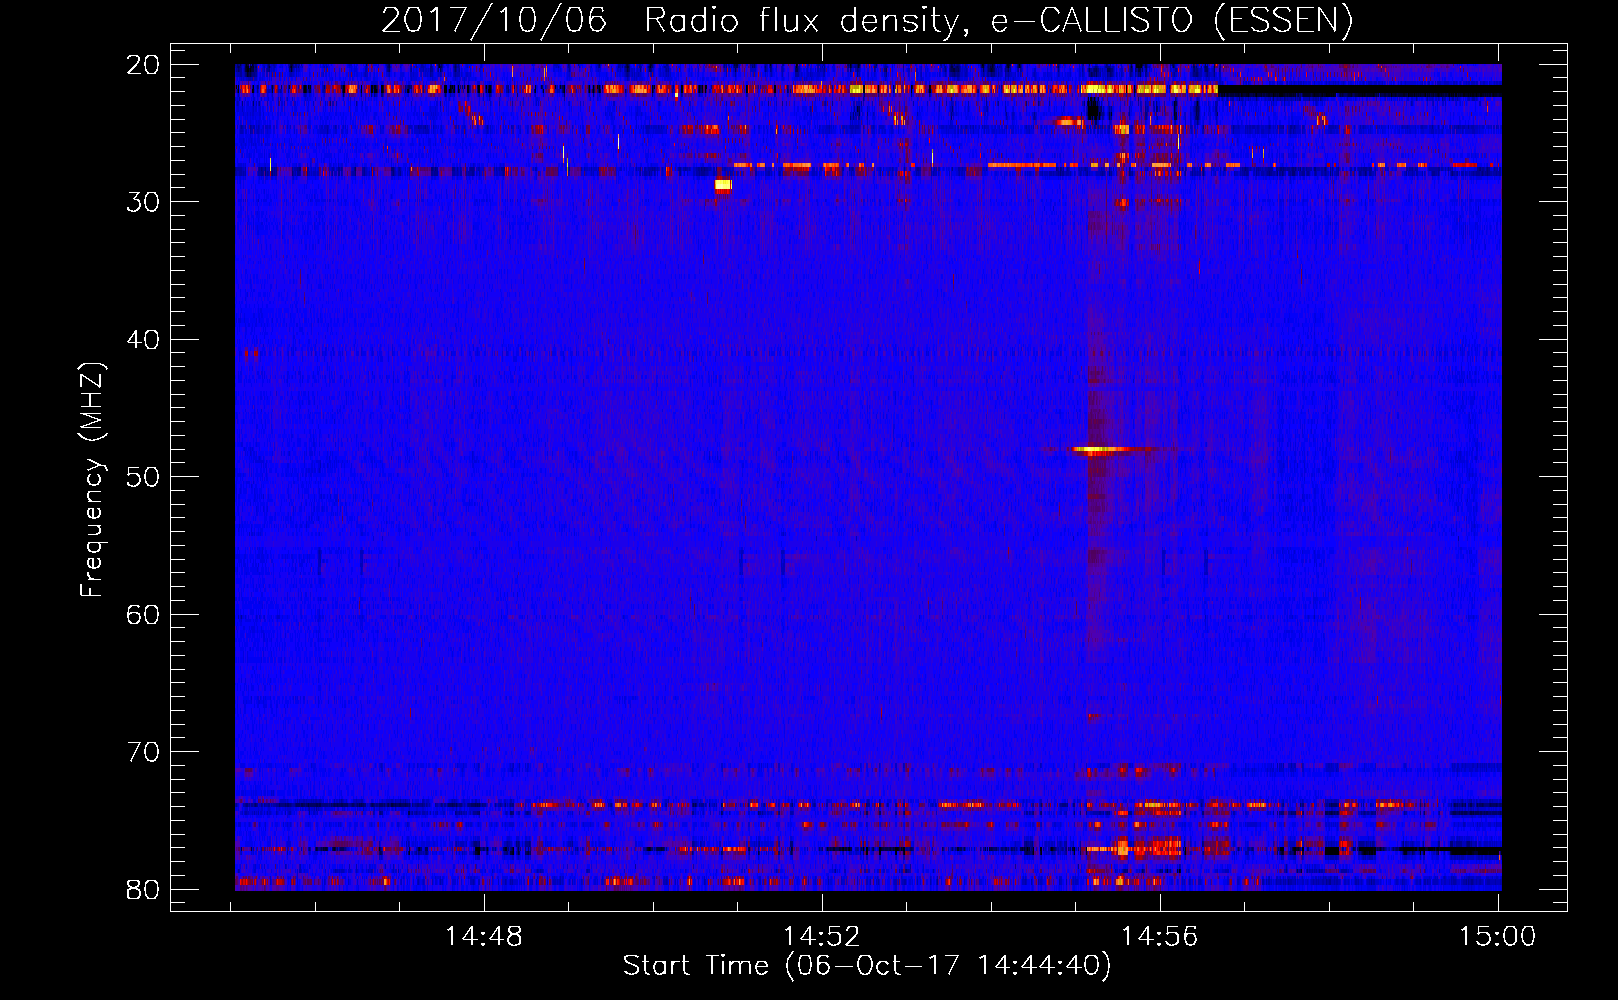Click the yellow-white spot near 29 MHz

[x=723, y=185]
